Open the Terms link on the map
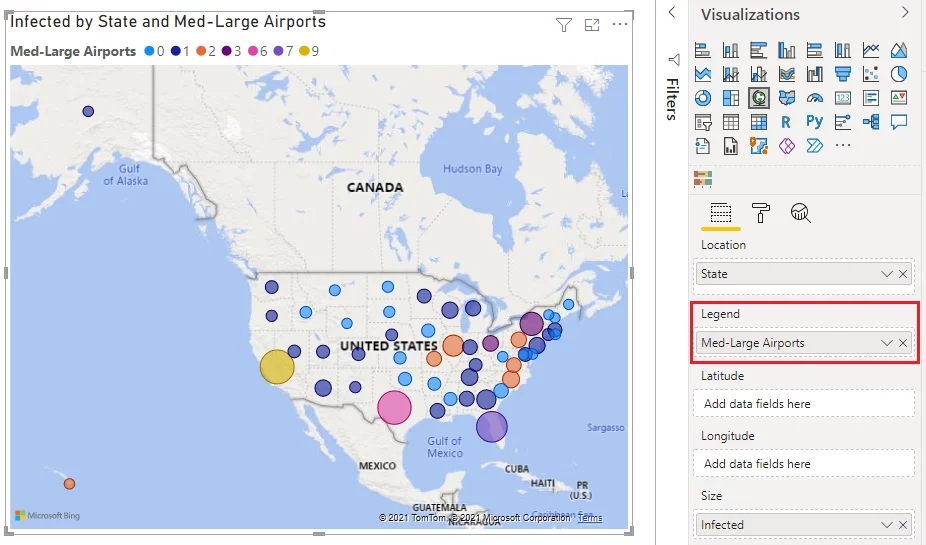The image size is (926, 545). pos(590,518)
